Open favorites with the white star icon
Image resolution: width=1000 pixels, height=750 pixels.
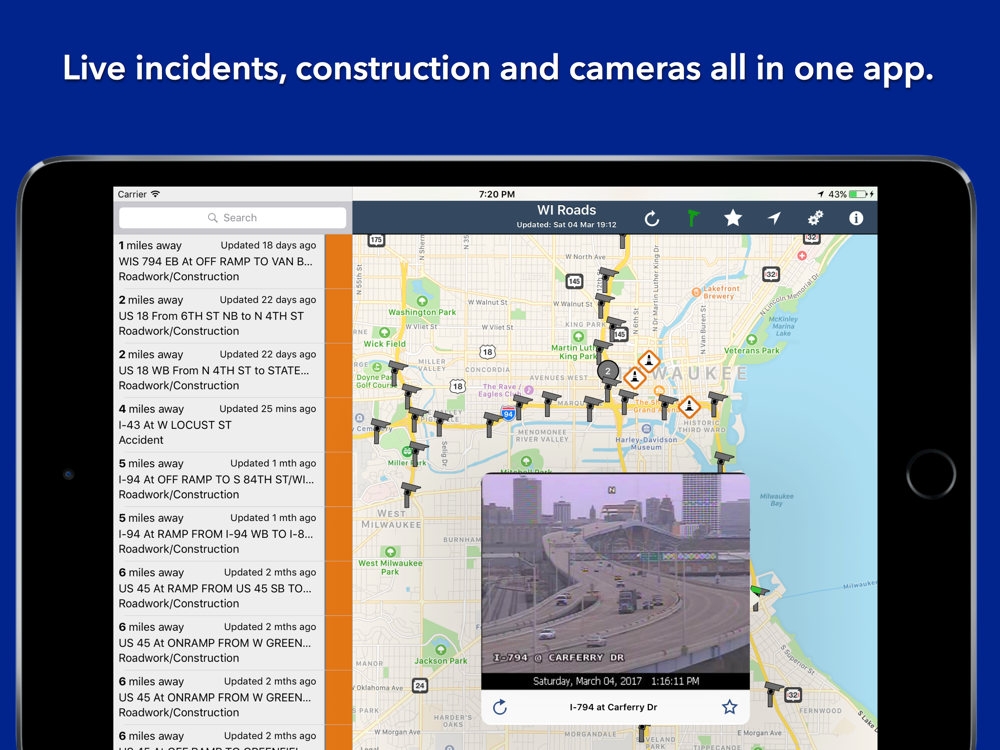pyautogui.click(x=733, y=218)
